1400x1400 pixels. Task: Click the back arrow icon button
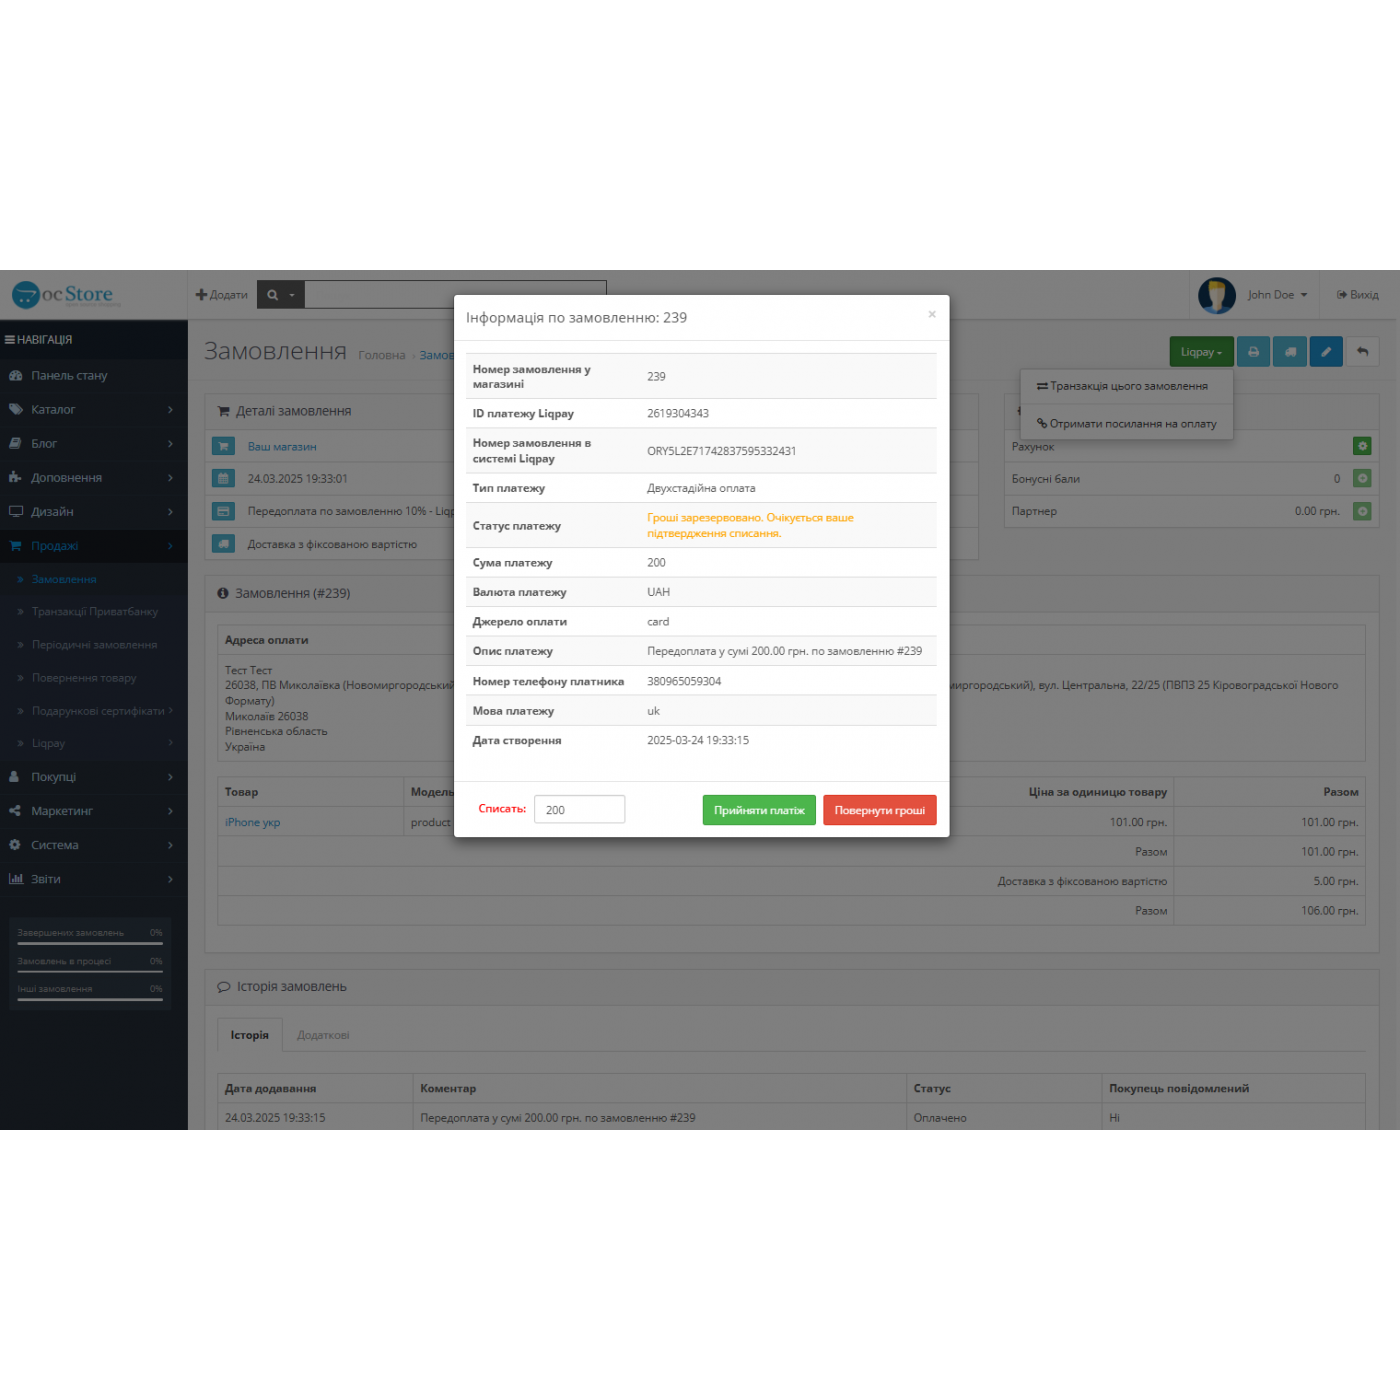[x=1362, y=352]
